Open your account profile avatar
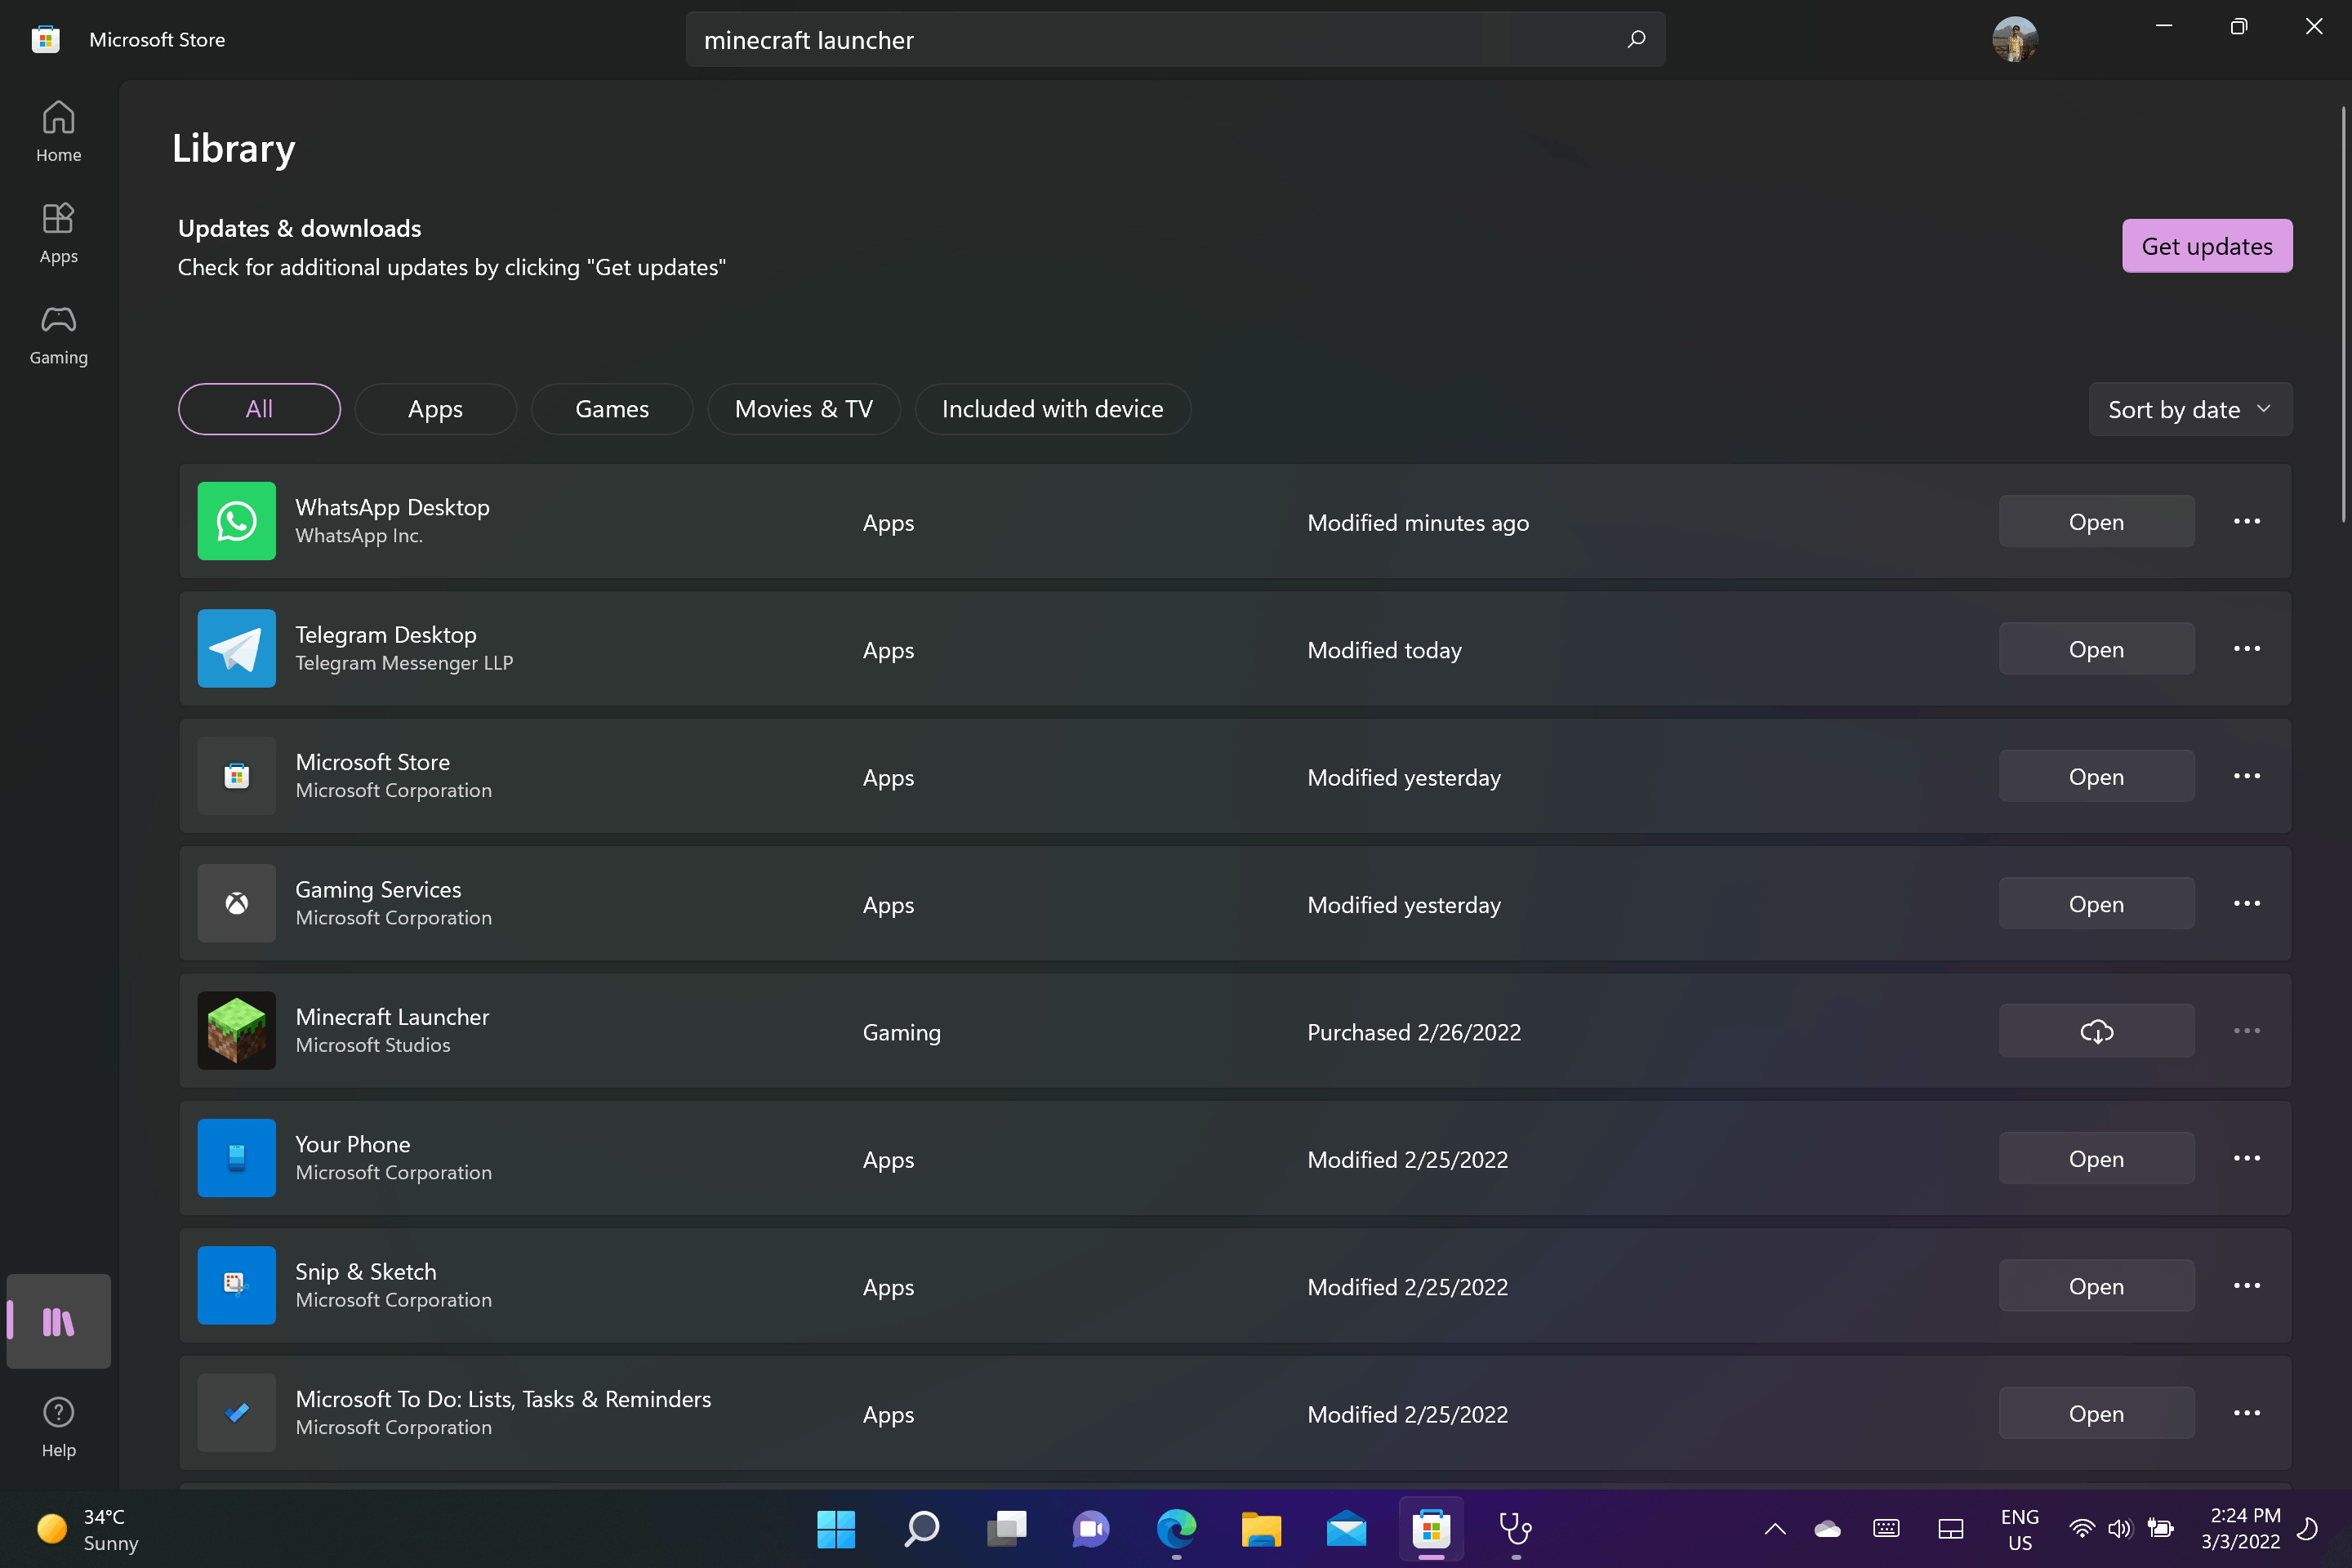Image resolution: width=2352 pixels, height=1568 pixels. point(2014,38)
